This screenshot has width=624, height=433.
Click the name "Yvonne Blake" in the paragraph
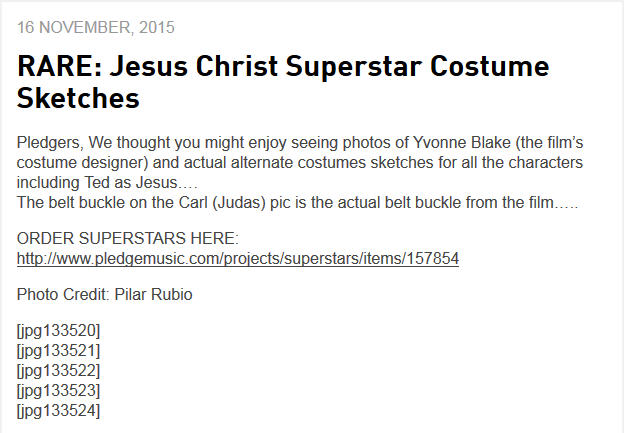coord(460,143)
